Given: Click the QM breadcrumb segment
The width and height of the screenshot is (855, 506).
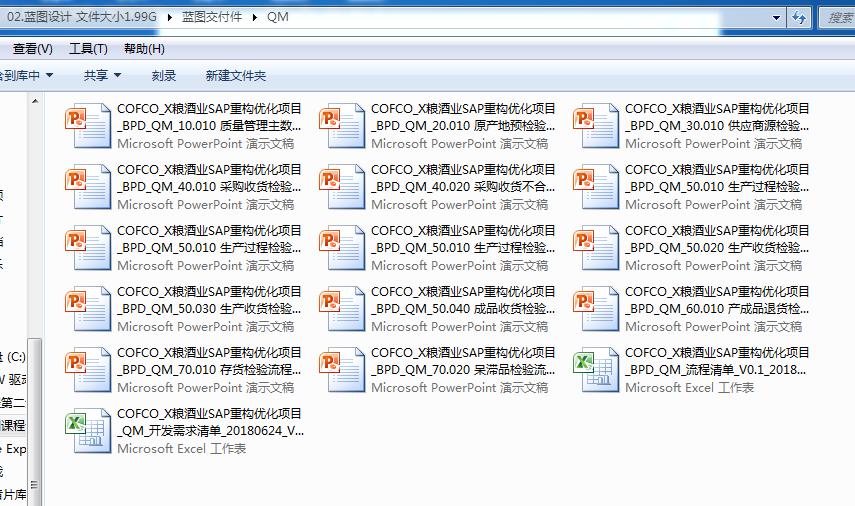Looking at the screenshot, I should [278, 17].
